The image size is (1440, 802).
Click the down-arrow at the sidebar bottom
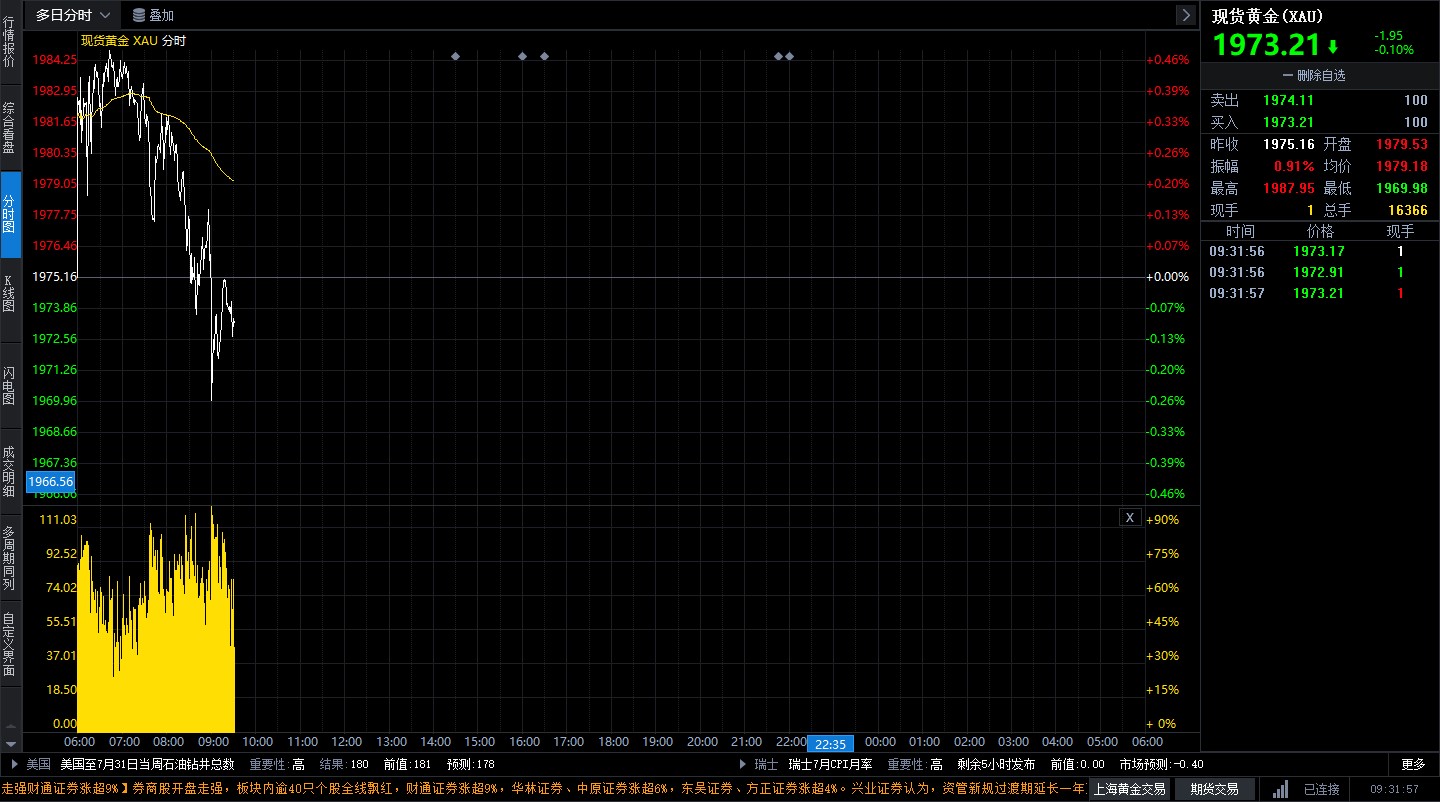(x=11, y=744)
